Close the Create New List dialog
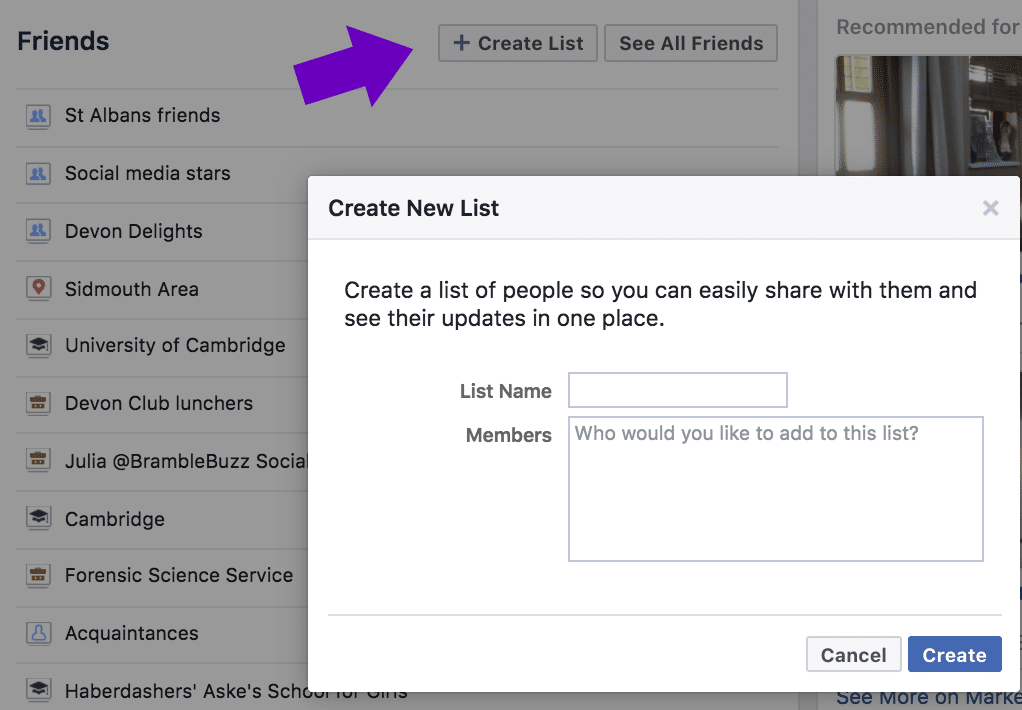 (990, 208)
